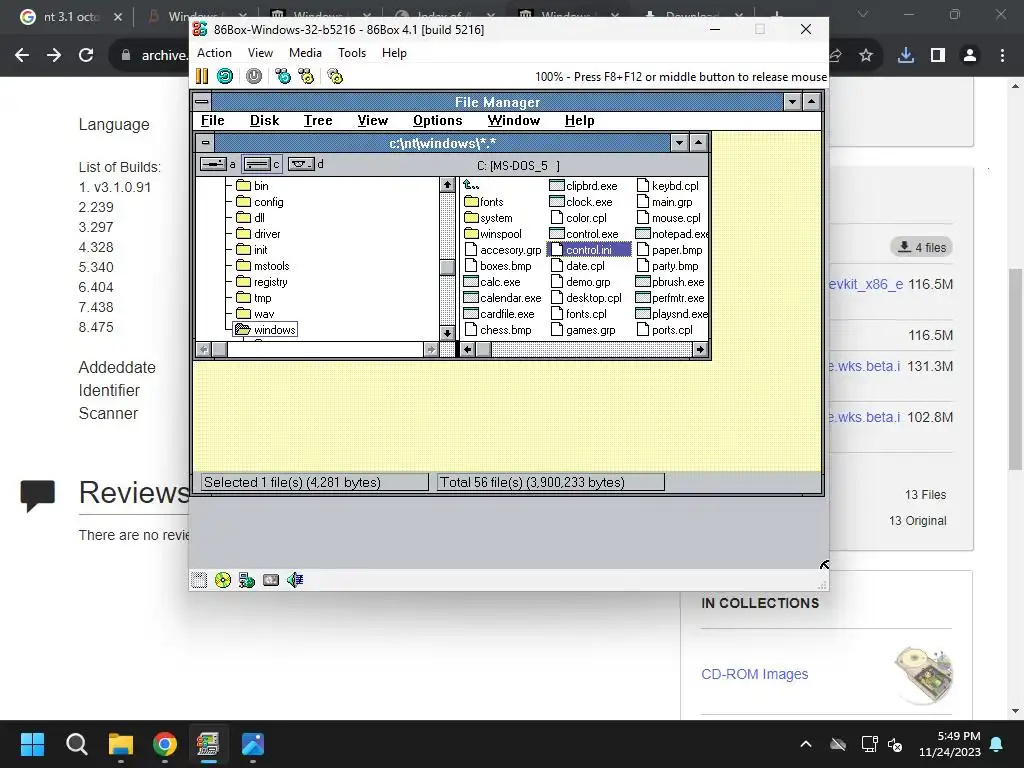
Task: Select the registry folder in tree
Action: 262,282
